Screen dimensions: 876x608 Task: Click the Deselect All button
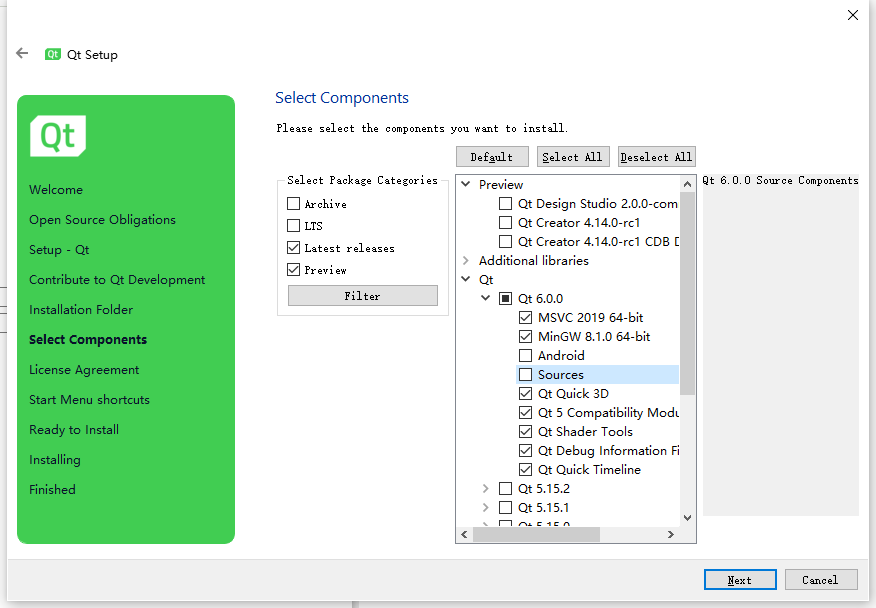pyautogui.click(x=656, y=157)
